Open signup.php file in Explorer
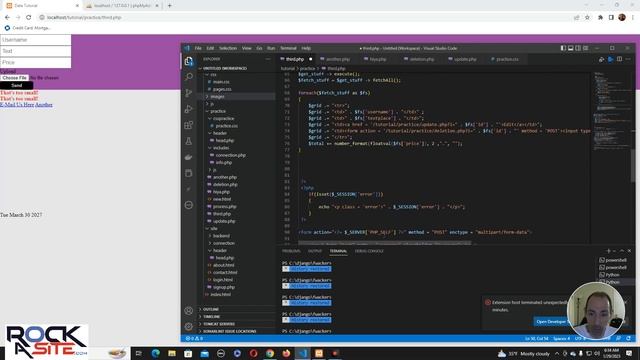This screenshot has height=360, width=640. pyautogui.click(x=224, y=287)
